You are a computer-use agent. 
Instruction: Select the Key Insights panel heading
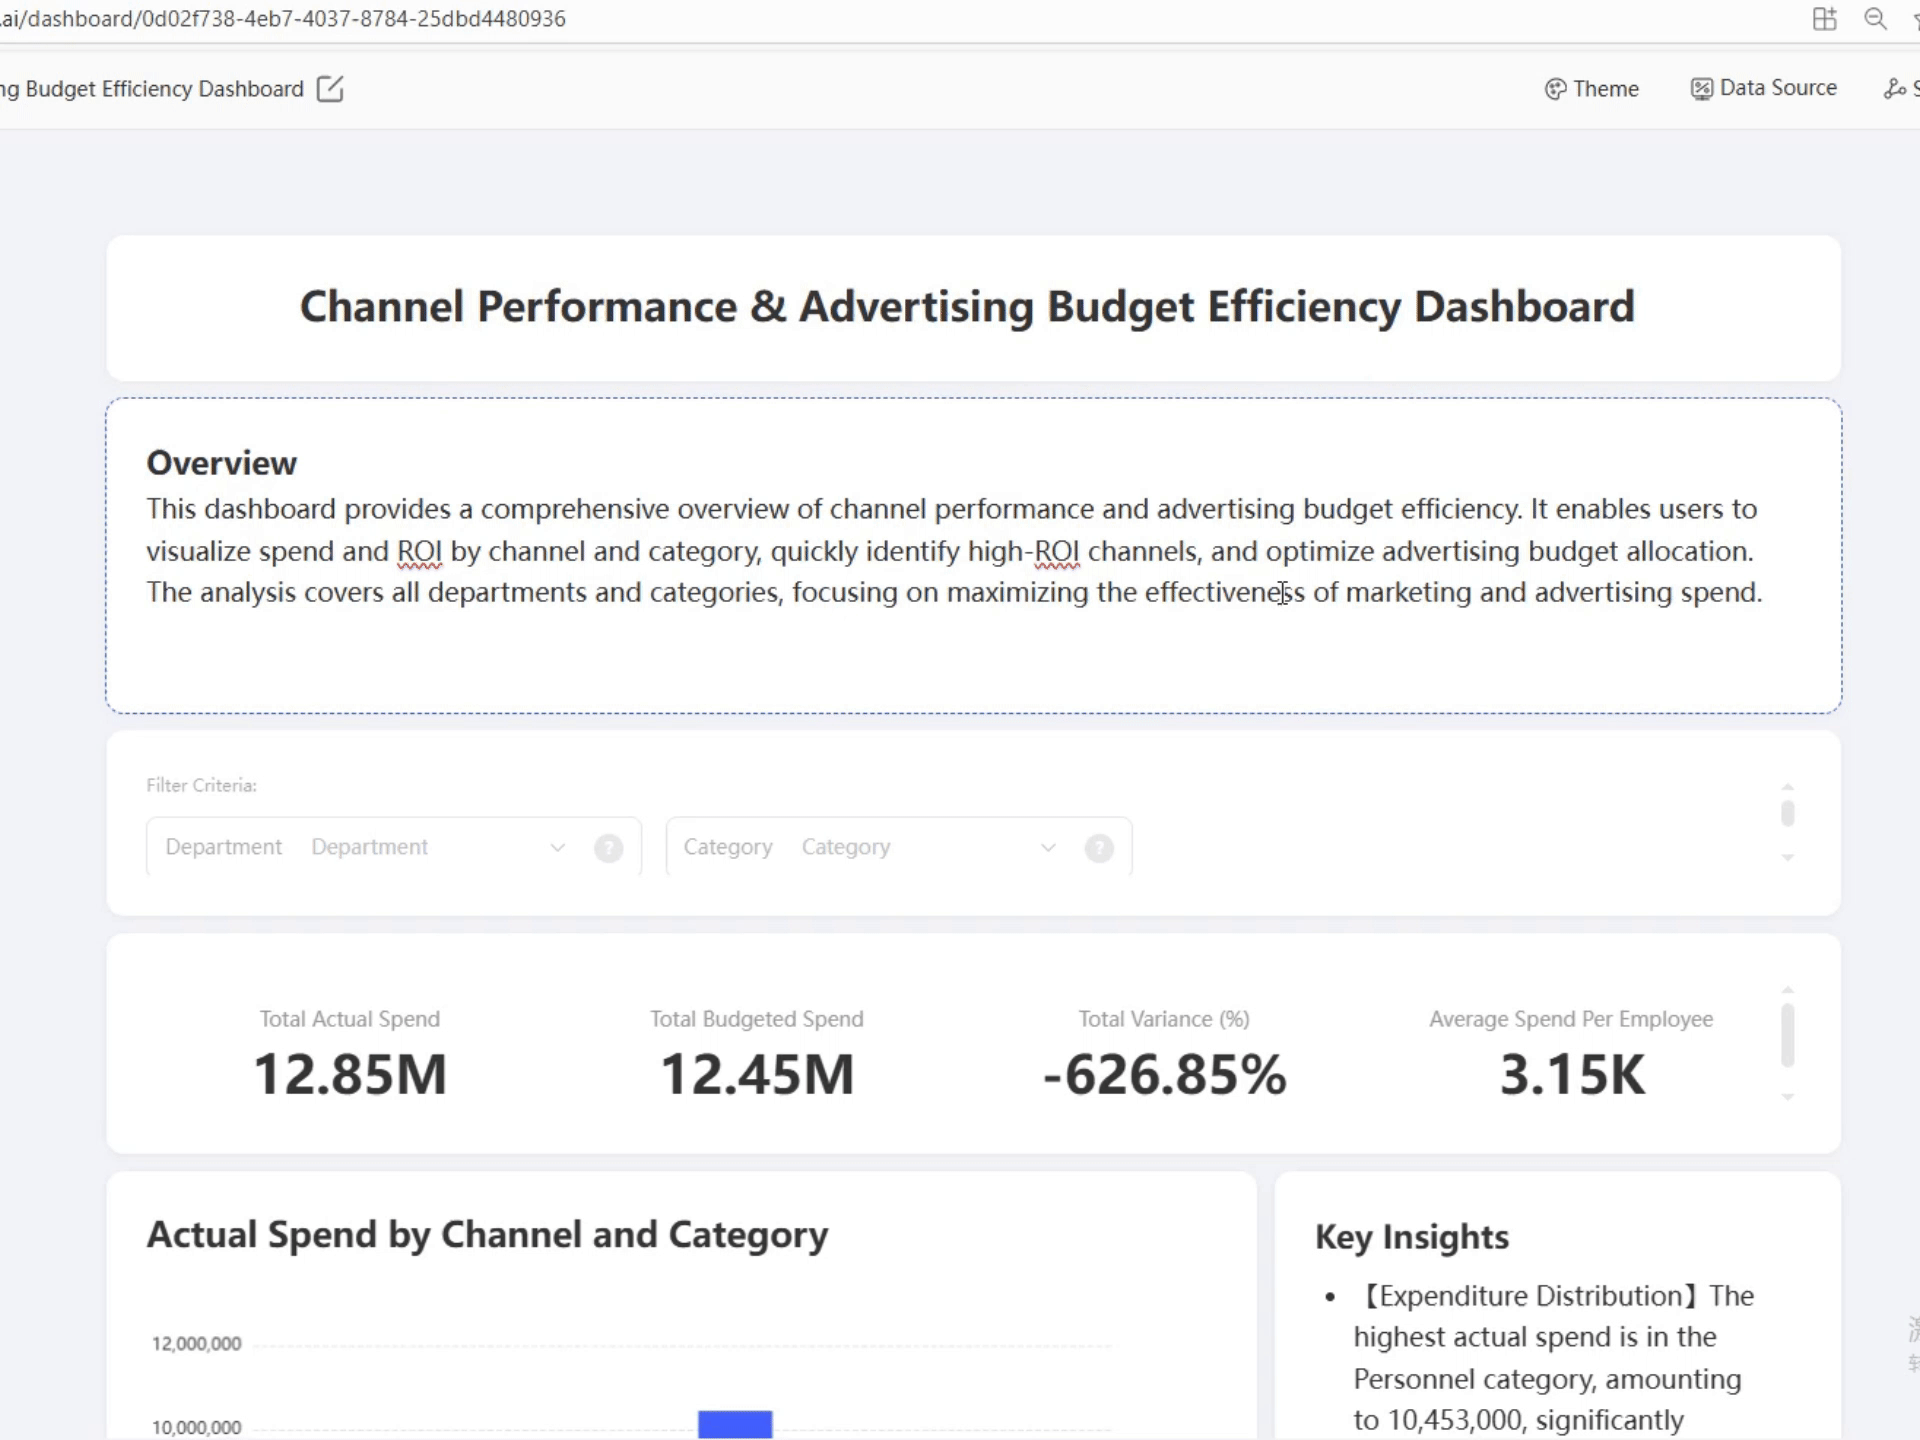point(1411,1237)
